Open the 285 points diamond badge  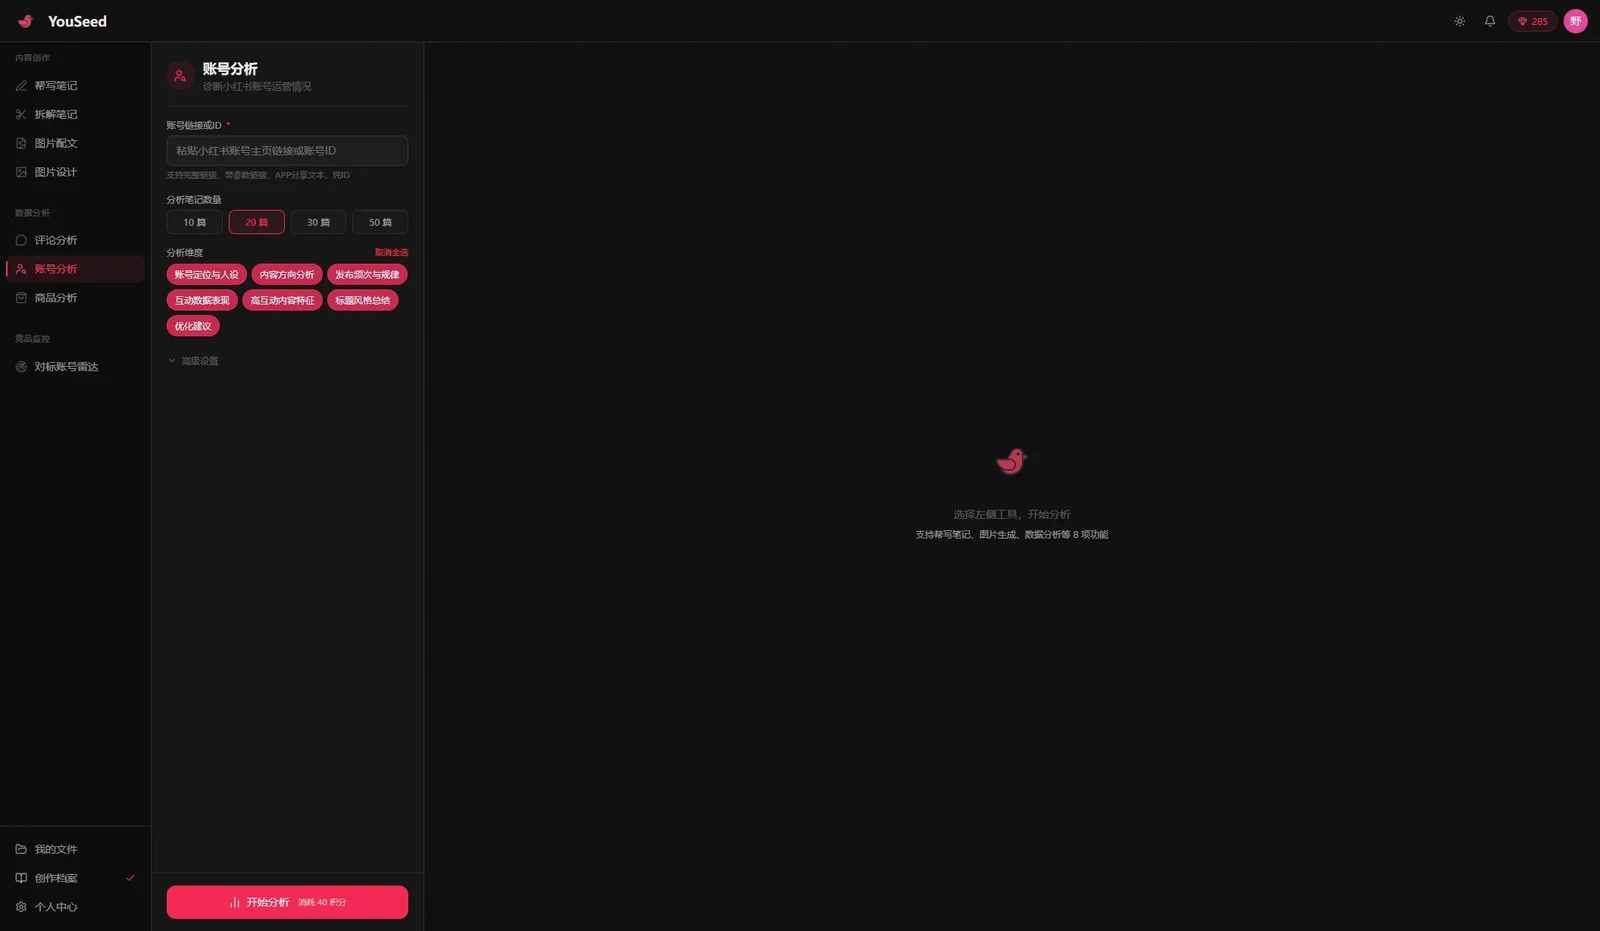pyautogui.click(x=1532, y=21)
